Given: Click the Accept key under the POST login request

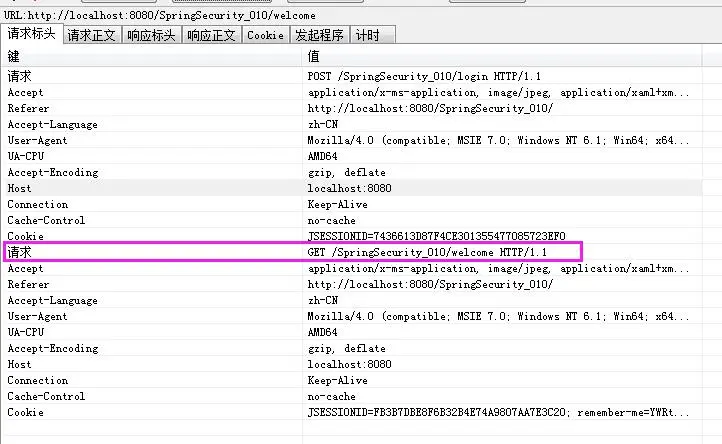Looking at the screenshot, I should point(25,93).
